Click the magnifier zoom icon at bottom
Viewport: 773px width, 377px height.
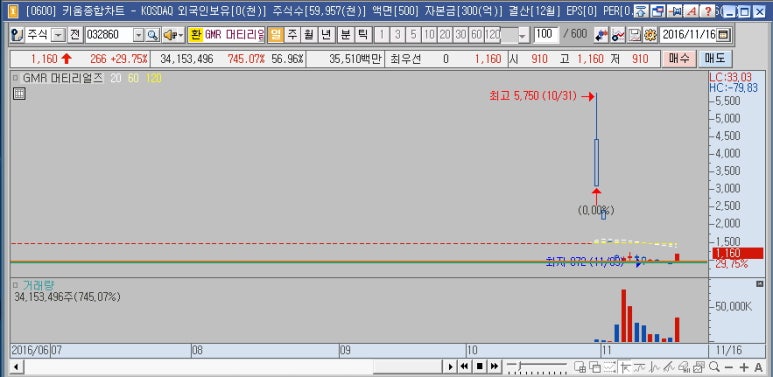(714, 367)
